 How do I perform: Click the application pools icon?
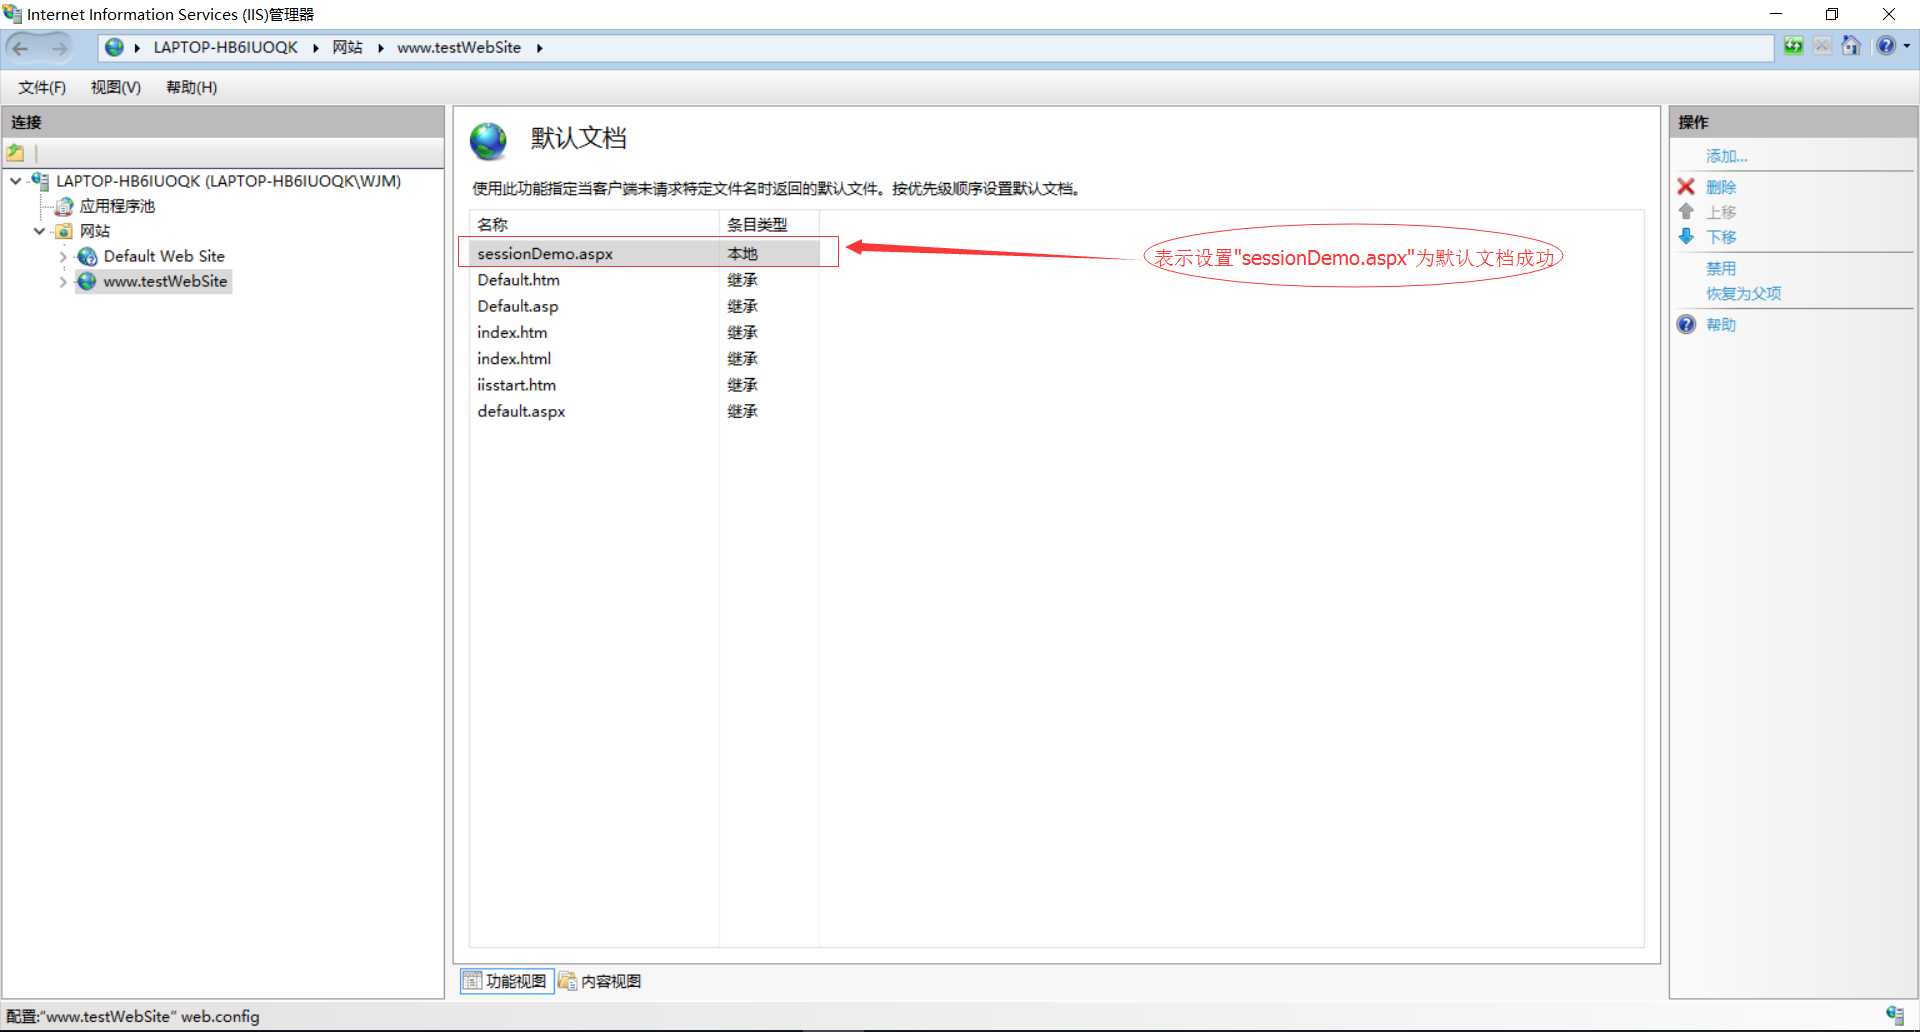click(x=64, y=206)
